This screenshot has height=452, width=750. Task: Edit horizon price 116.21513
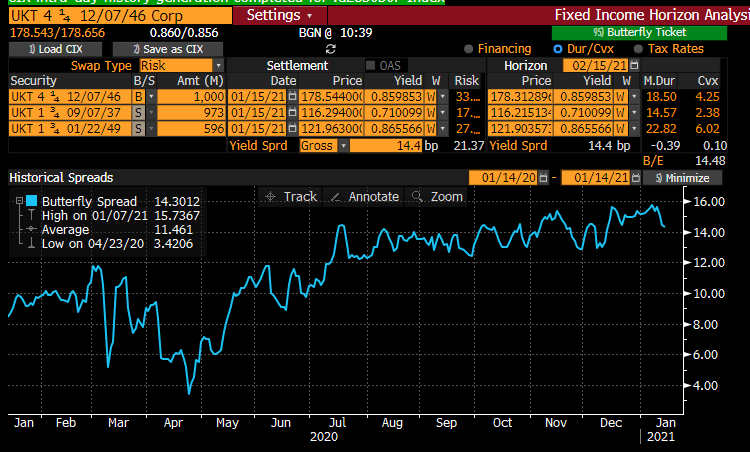[x=520, y=113]
